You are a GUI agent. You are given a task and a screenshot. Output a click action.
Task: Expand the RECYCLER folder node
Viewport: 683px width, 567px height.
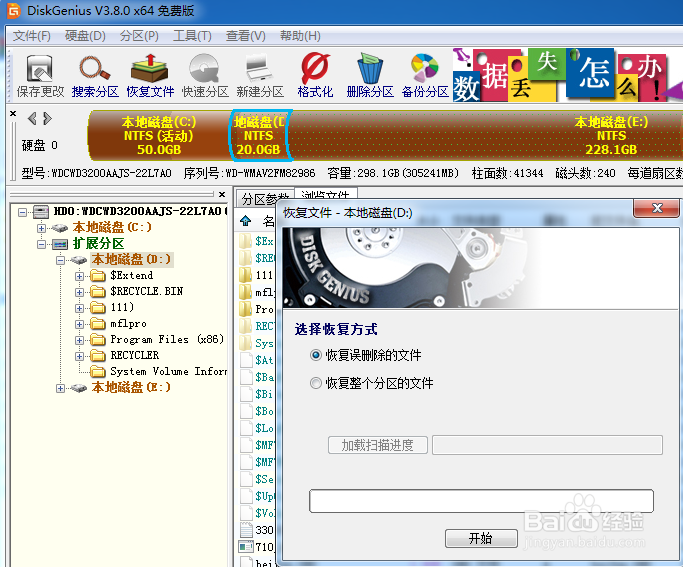coord(79,356)
